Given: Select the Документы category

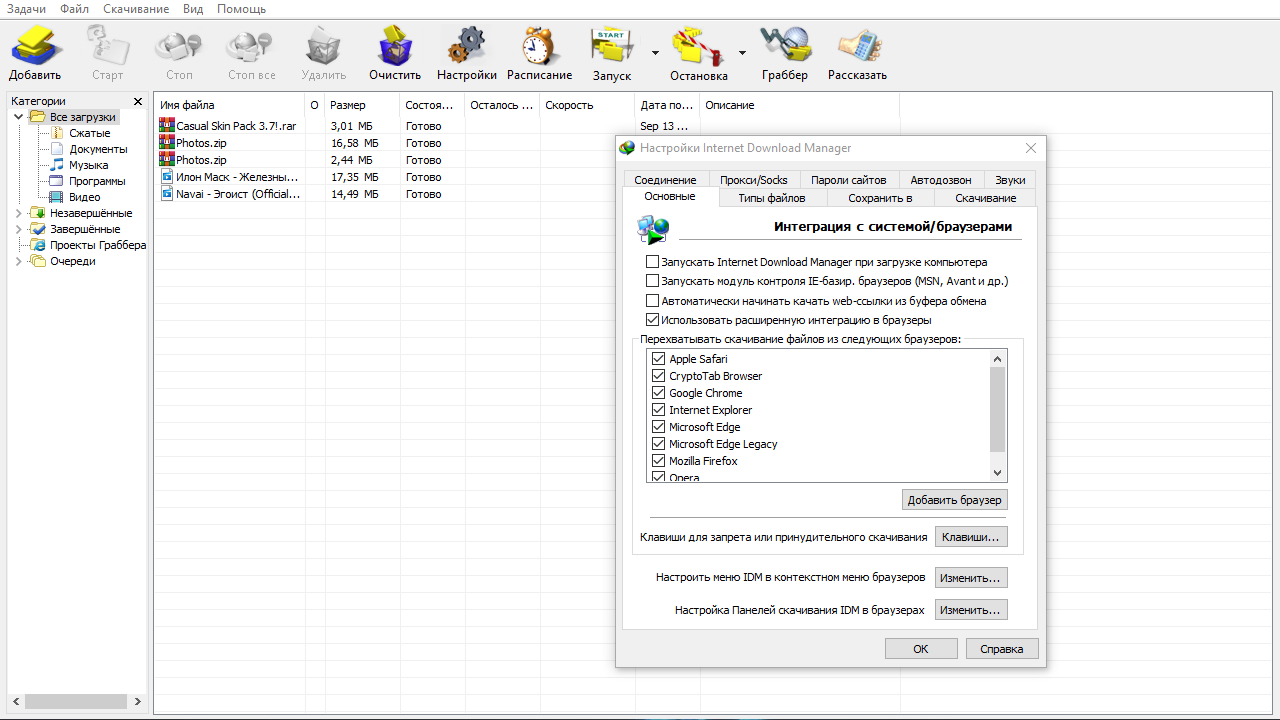Looking at the screenshot, I should tap(88, 149).
